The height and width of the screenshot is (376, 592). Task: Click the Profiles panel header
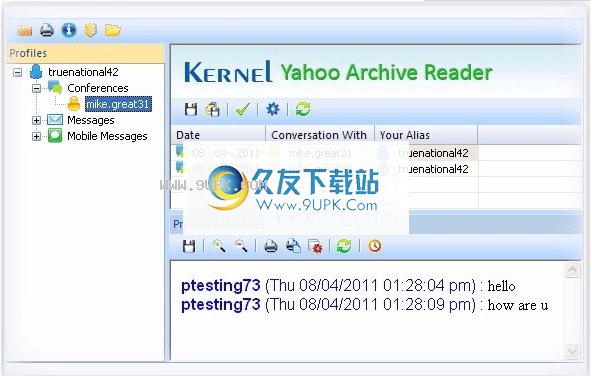click(86, 53)
